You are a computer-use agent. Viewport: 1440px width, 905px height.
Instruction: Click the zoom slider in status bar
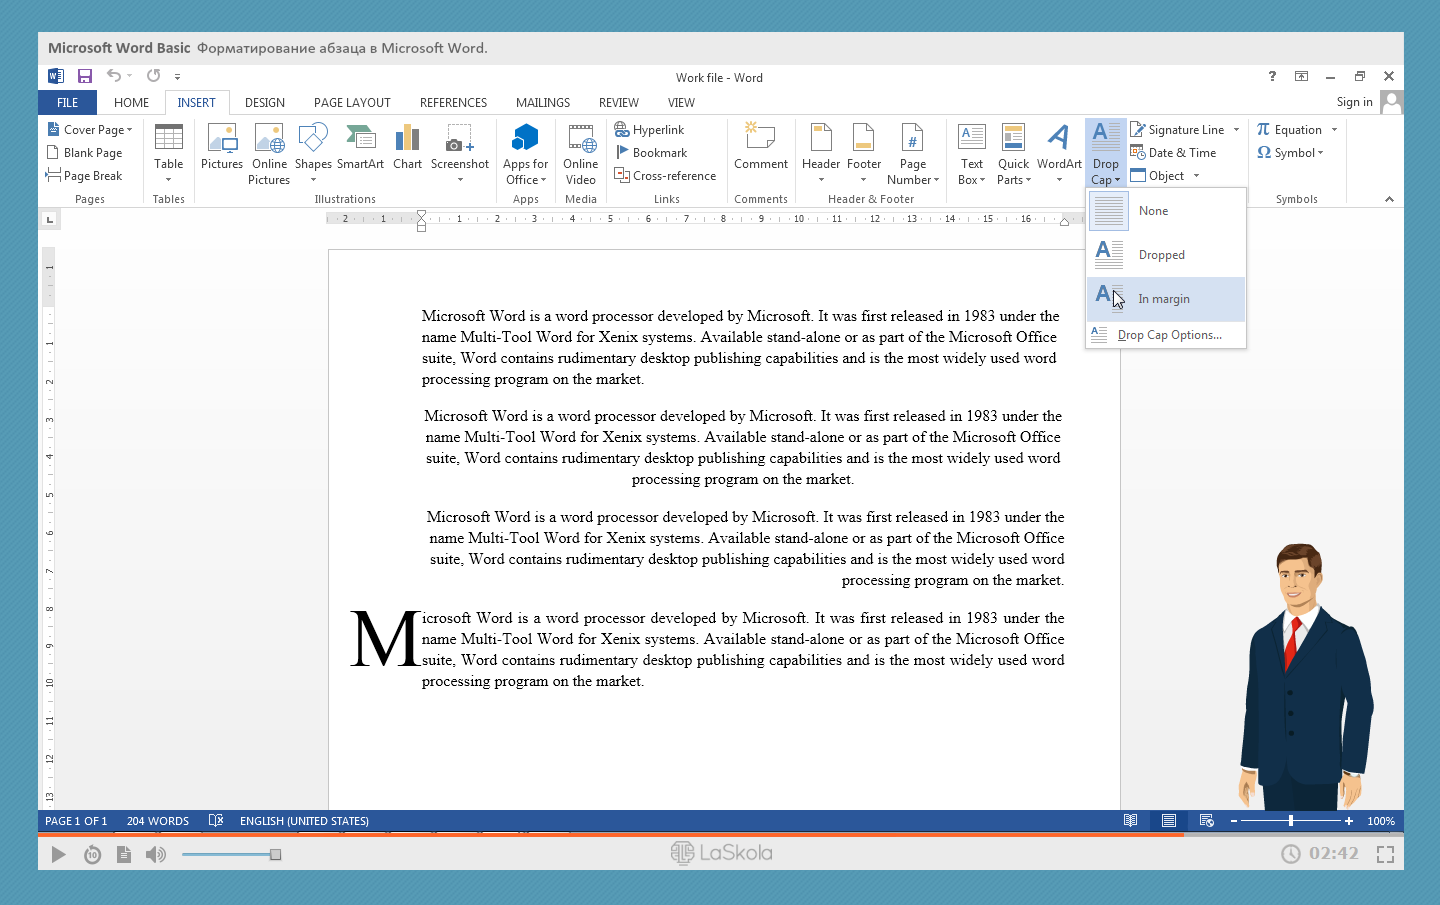pos(1291,821)
